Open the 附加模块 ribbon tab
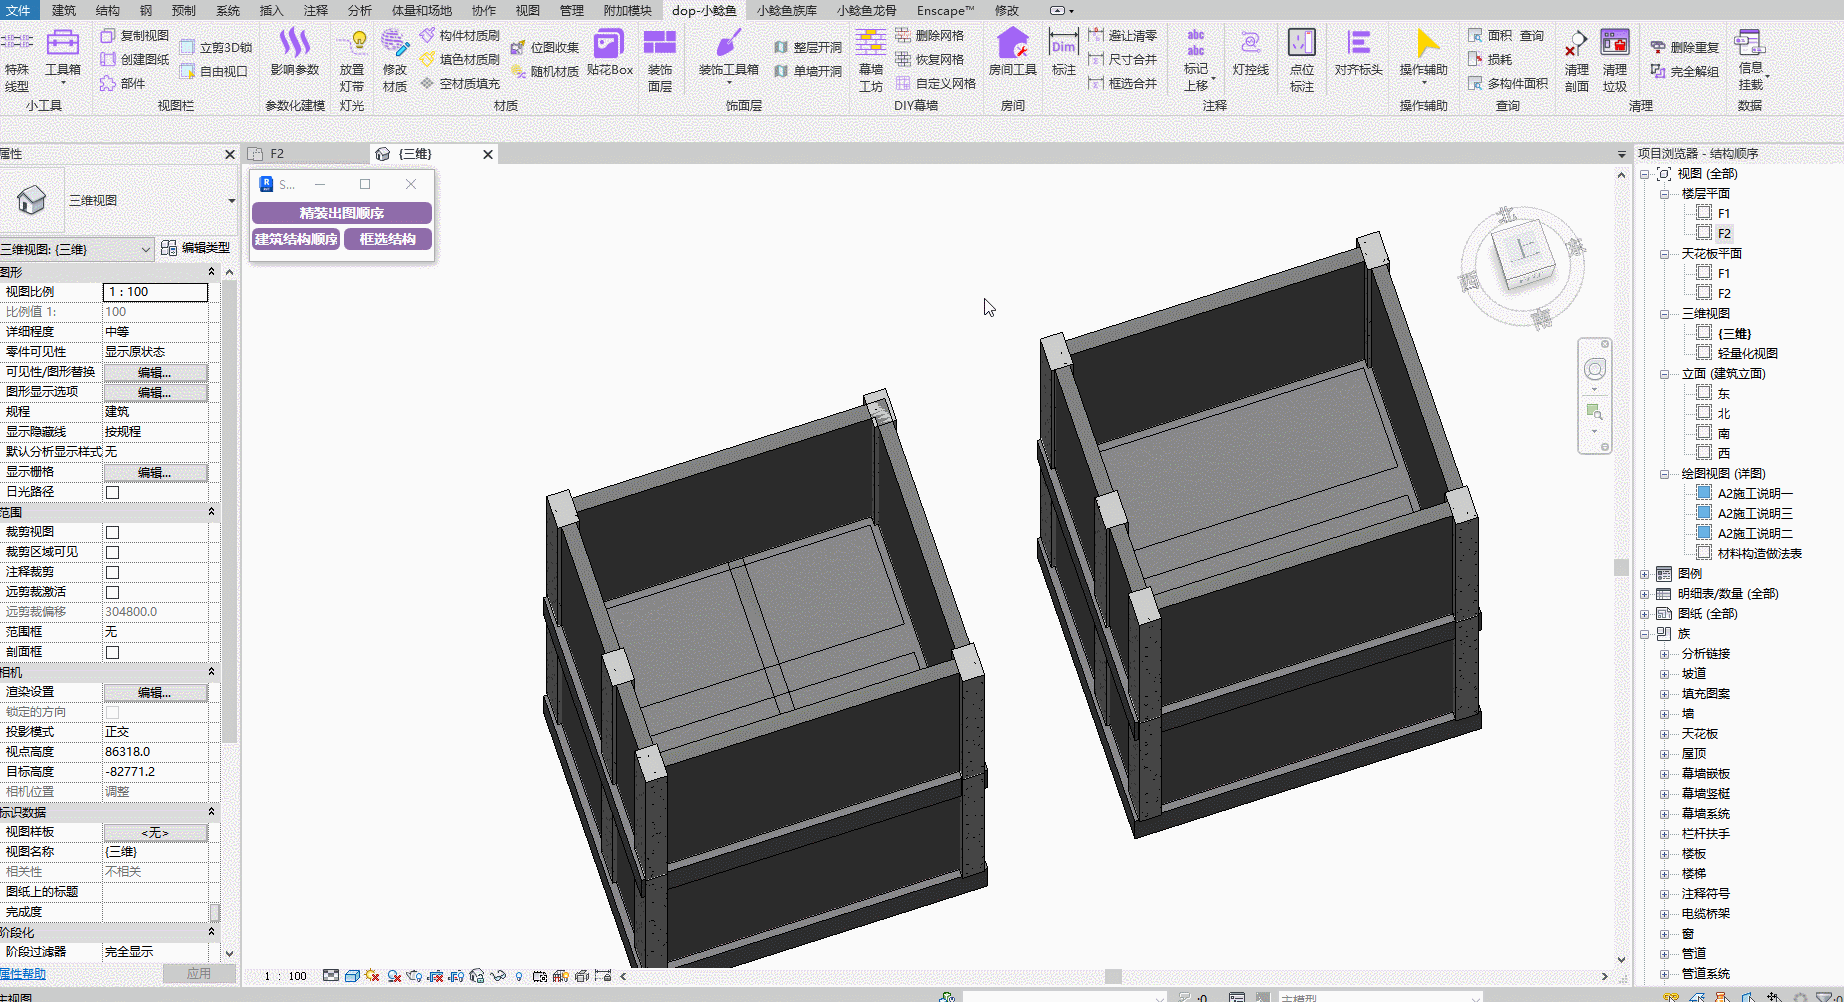The height and width of the screenshot is (1002, 1844). 627,10
